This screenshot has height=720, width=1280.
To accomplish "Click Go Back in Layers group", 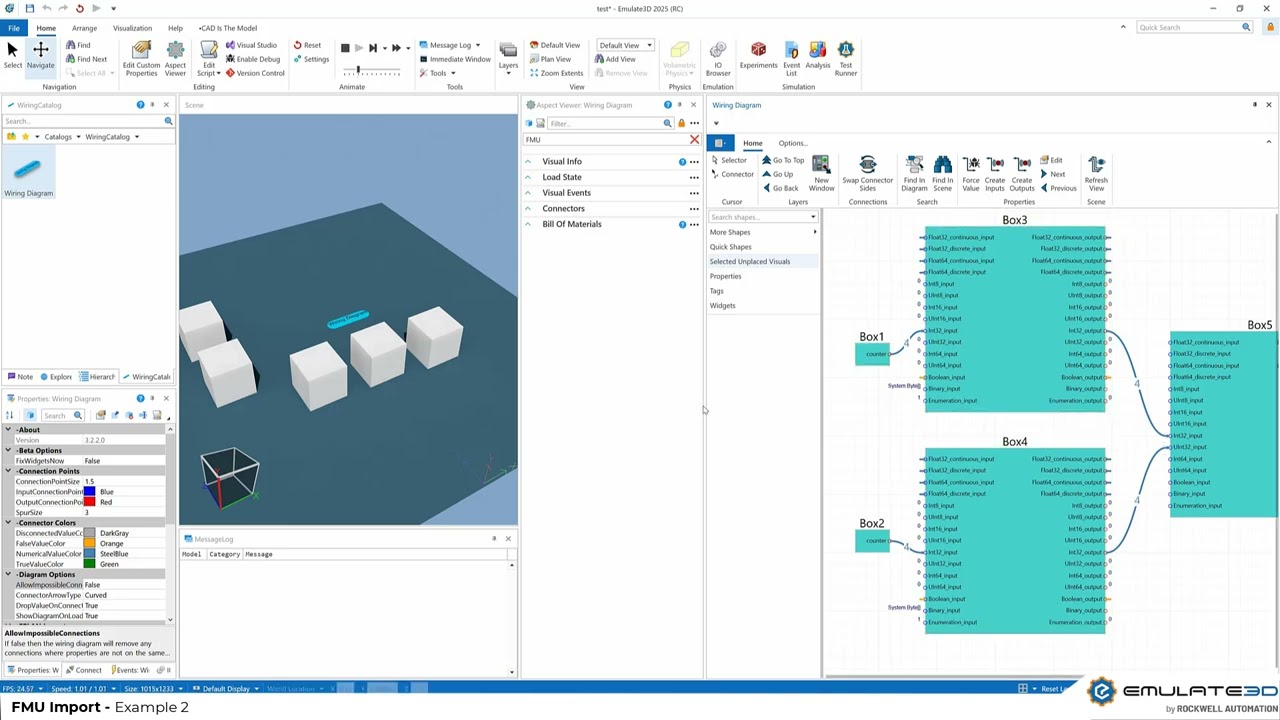I will pos(780,188).
